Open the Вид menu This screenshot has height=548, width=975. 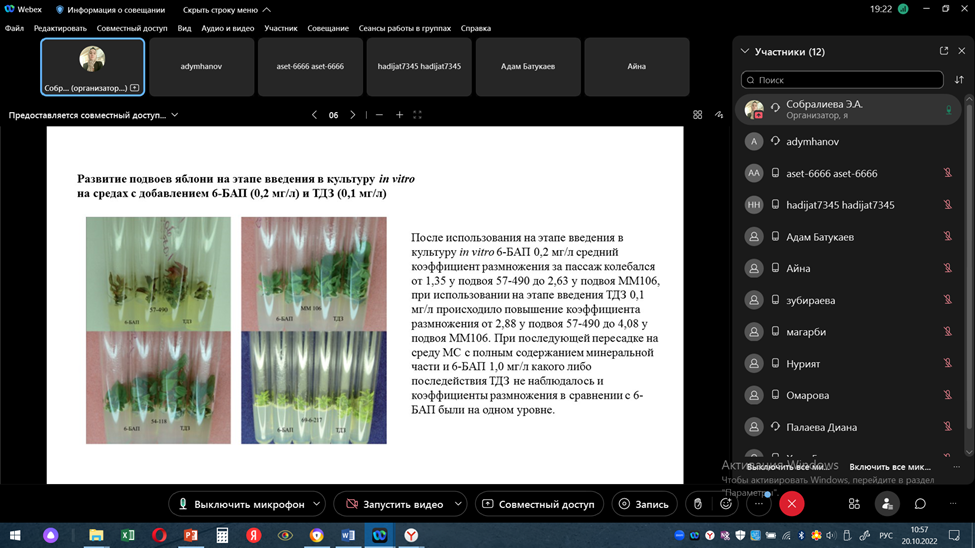click(184, 28)
